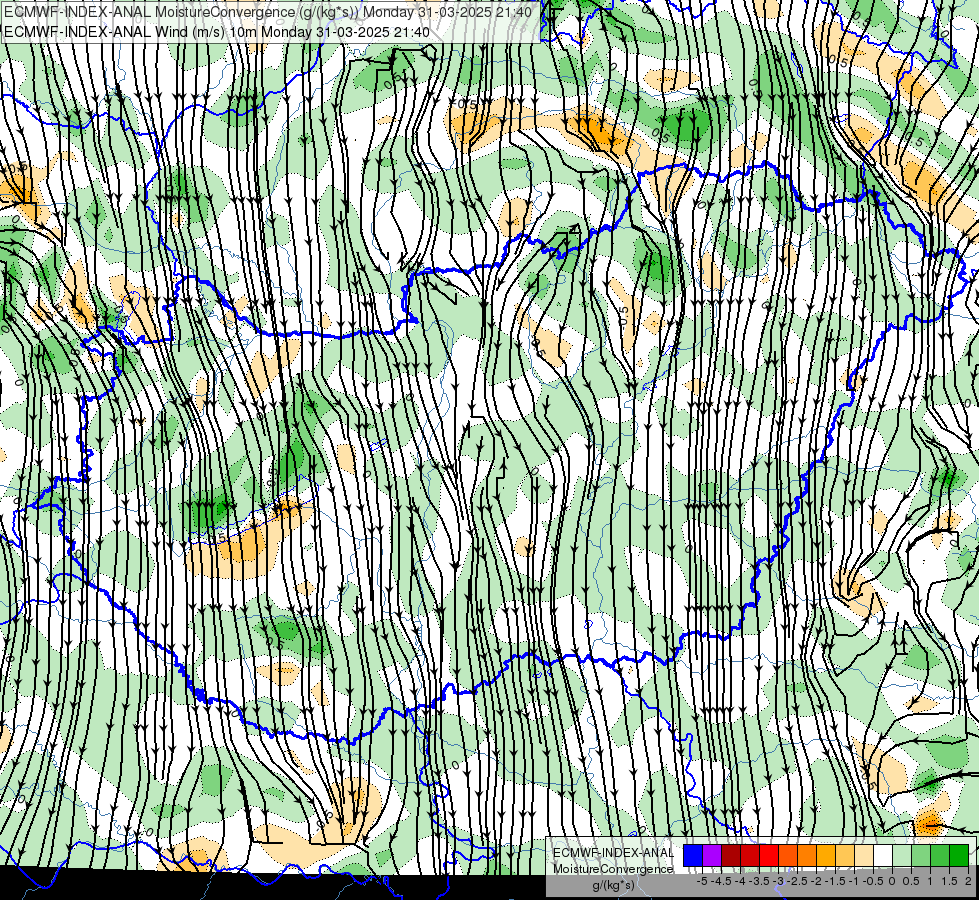
Task: Click the pale beige swatch for -1 to -0.5
Action: click(864, 856)
